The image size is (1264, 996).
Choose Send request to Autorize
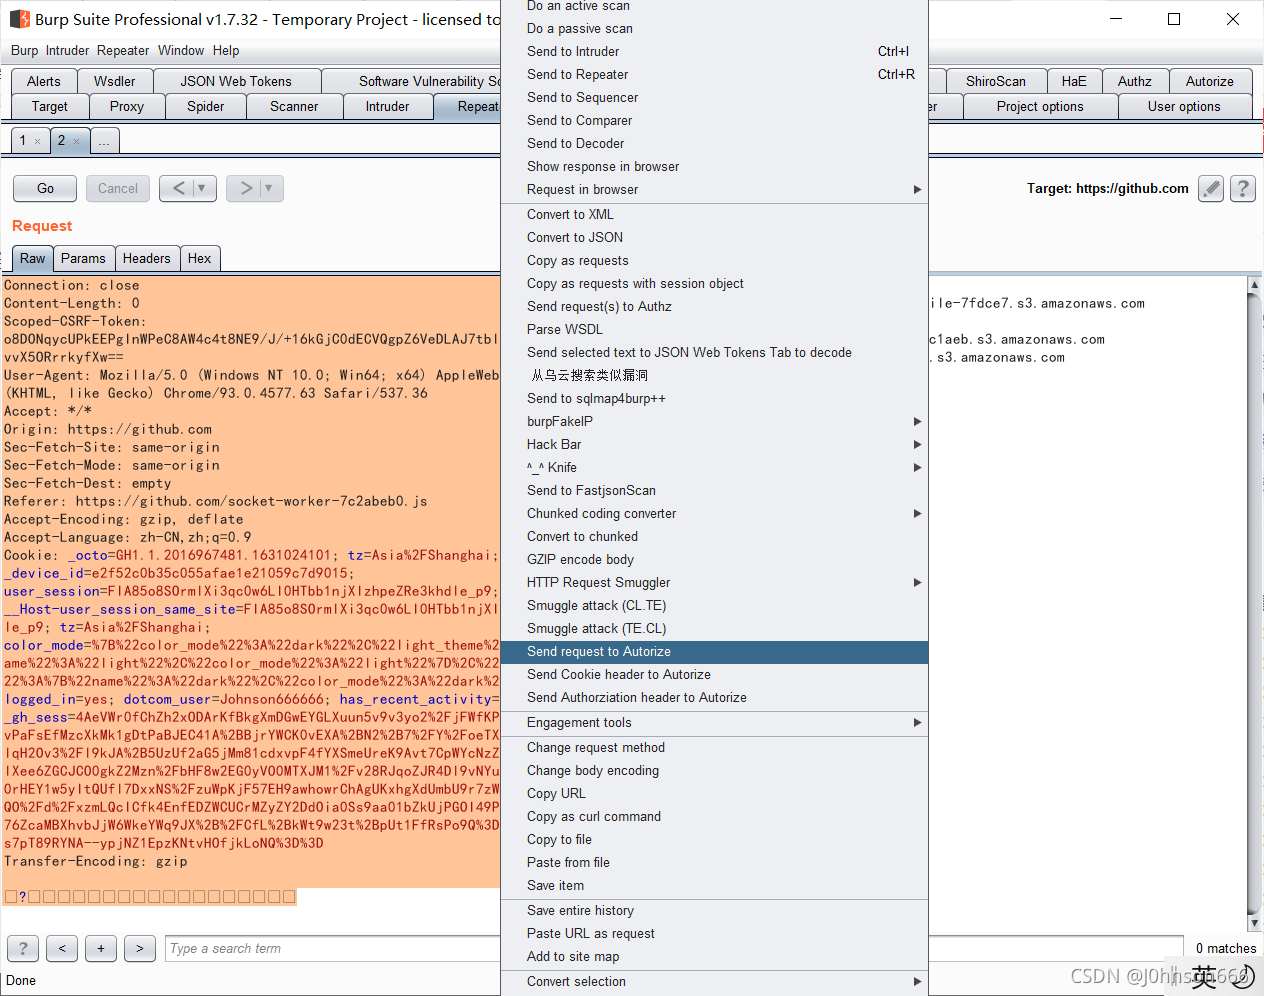pos(714,652)
